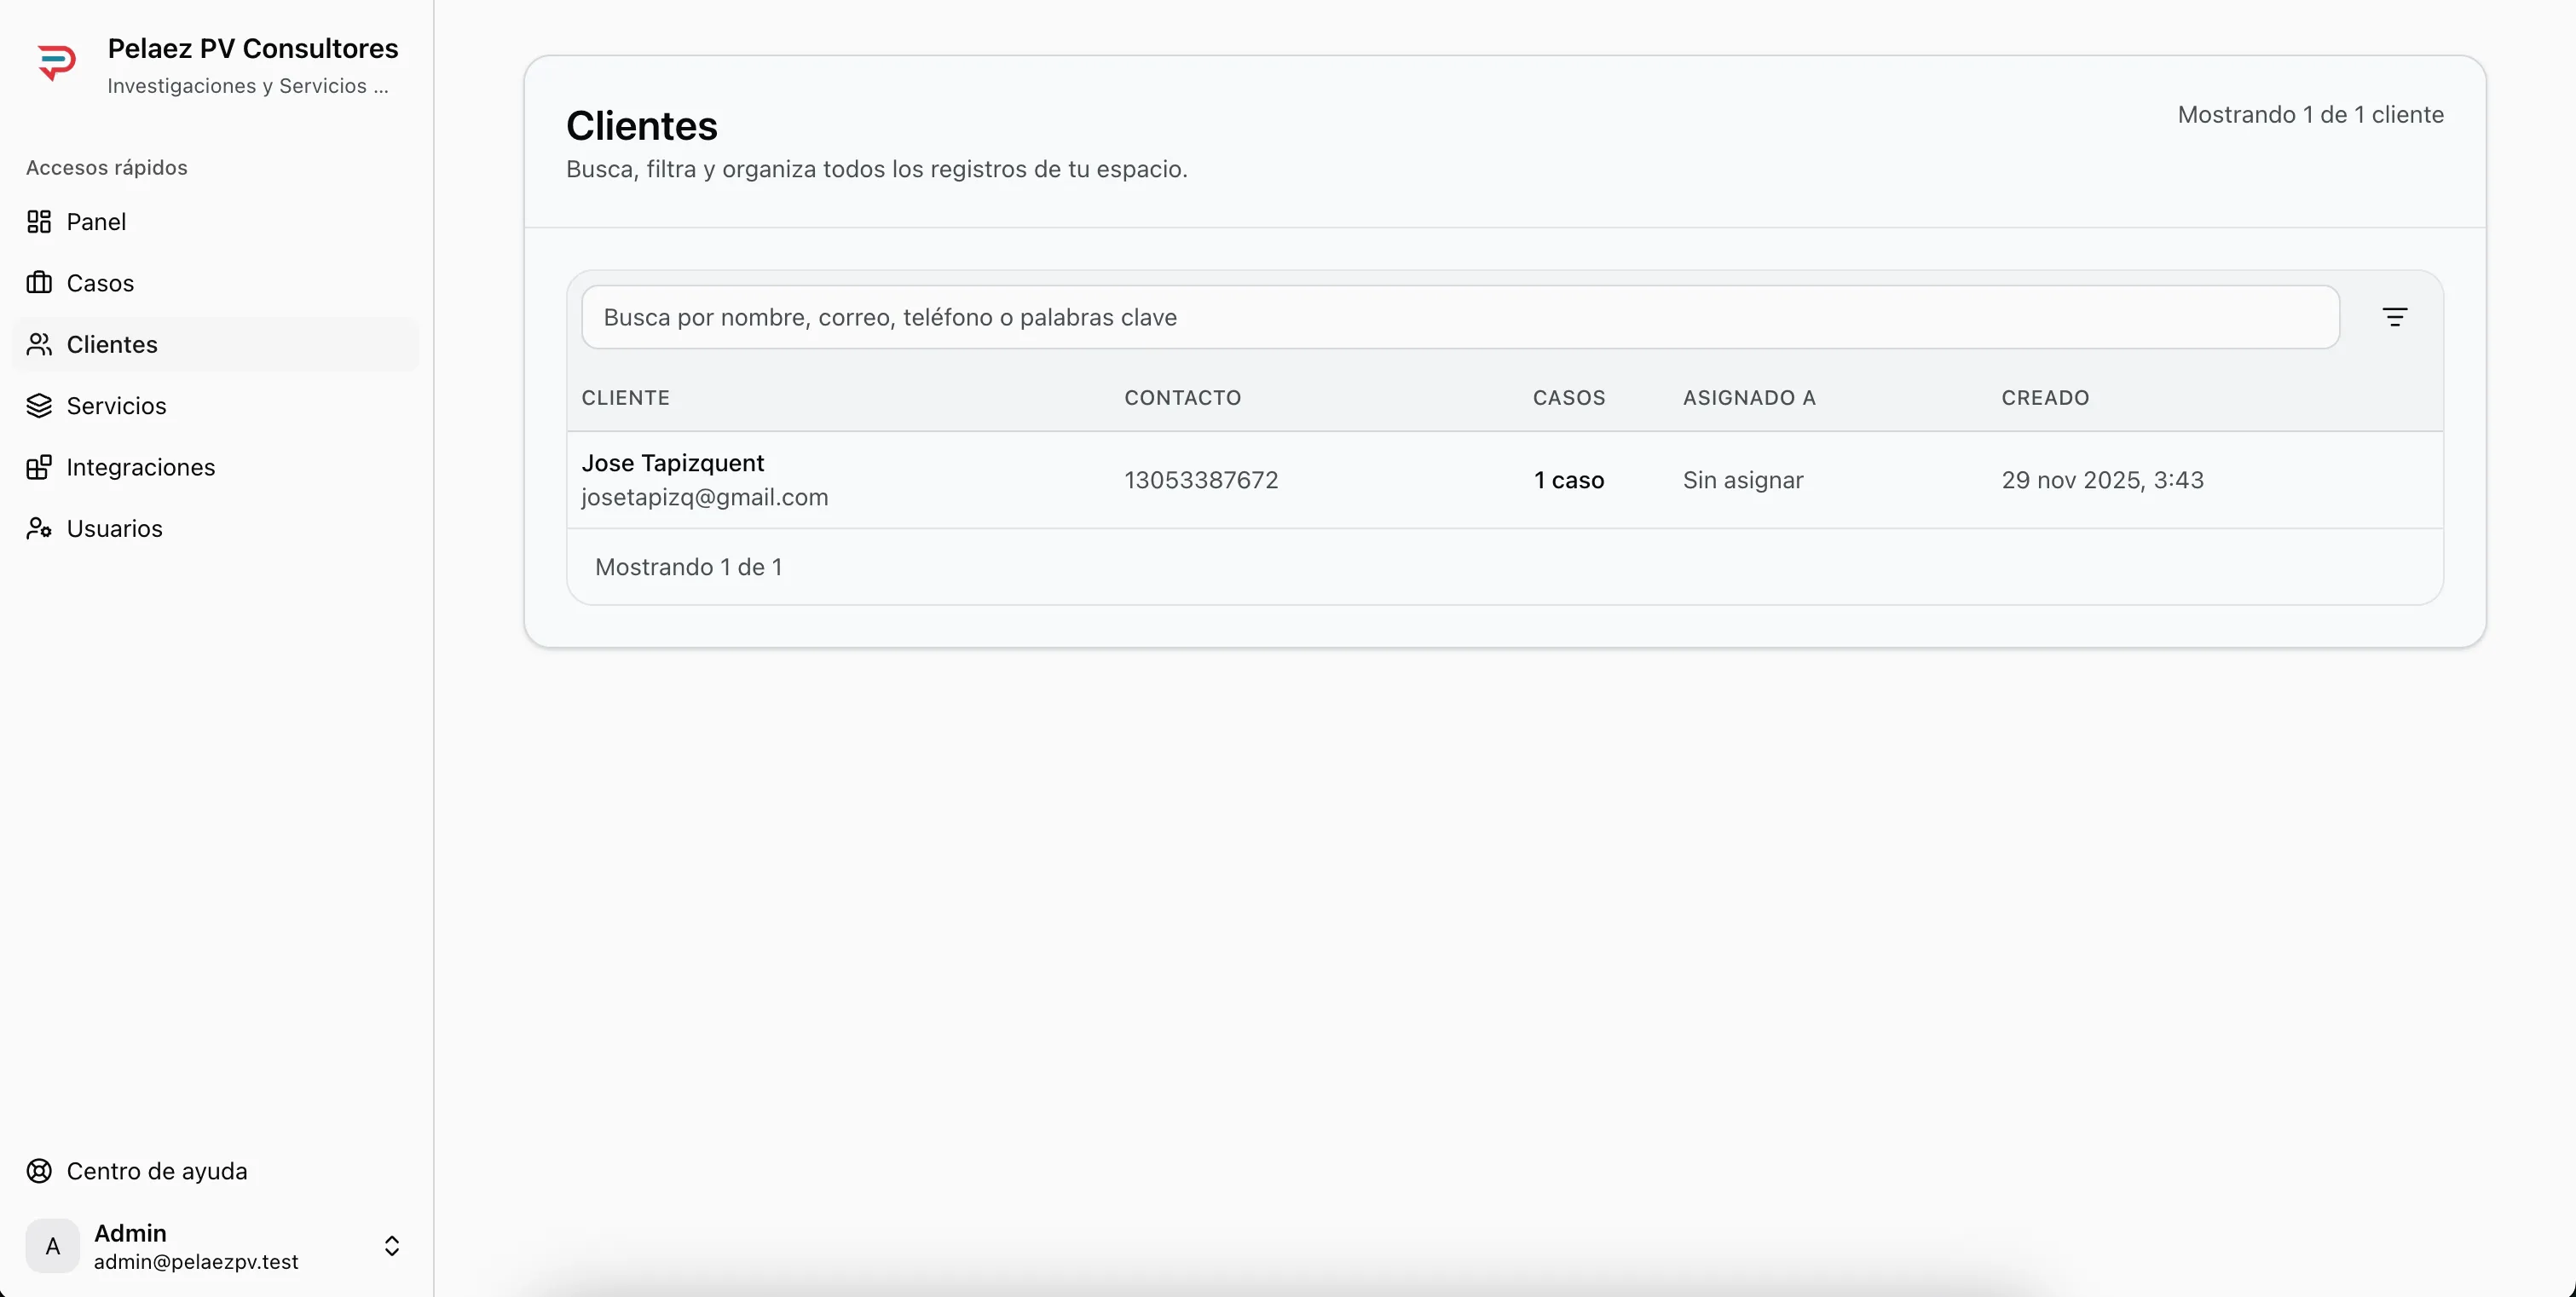Click the Admin avatar circle
The height and width of the screenshot is (1297, 2576).
[52, 1245]
